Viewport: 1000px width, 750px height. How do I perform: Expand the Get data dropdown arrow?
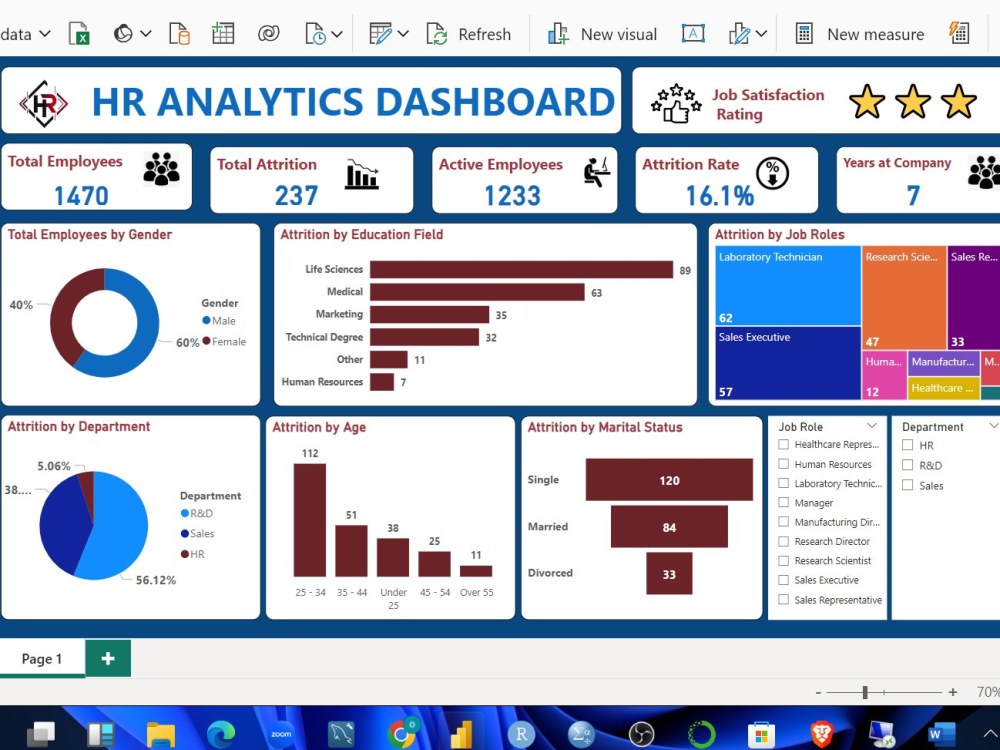[46, 33]
